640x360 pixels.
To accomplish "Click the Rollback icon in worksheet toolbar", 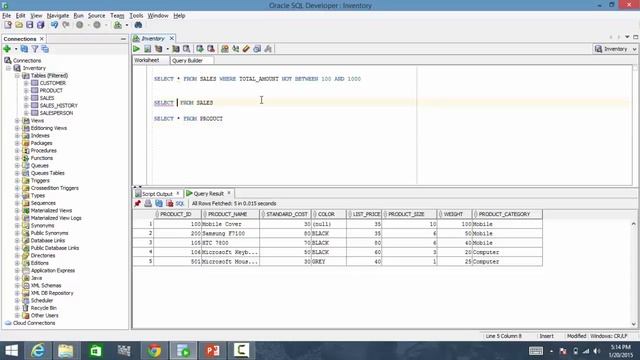I will click(x=211, y=49).
